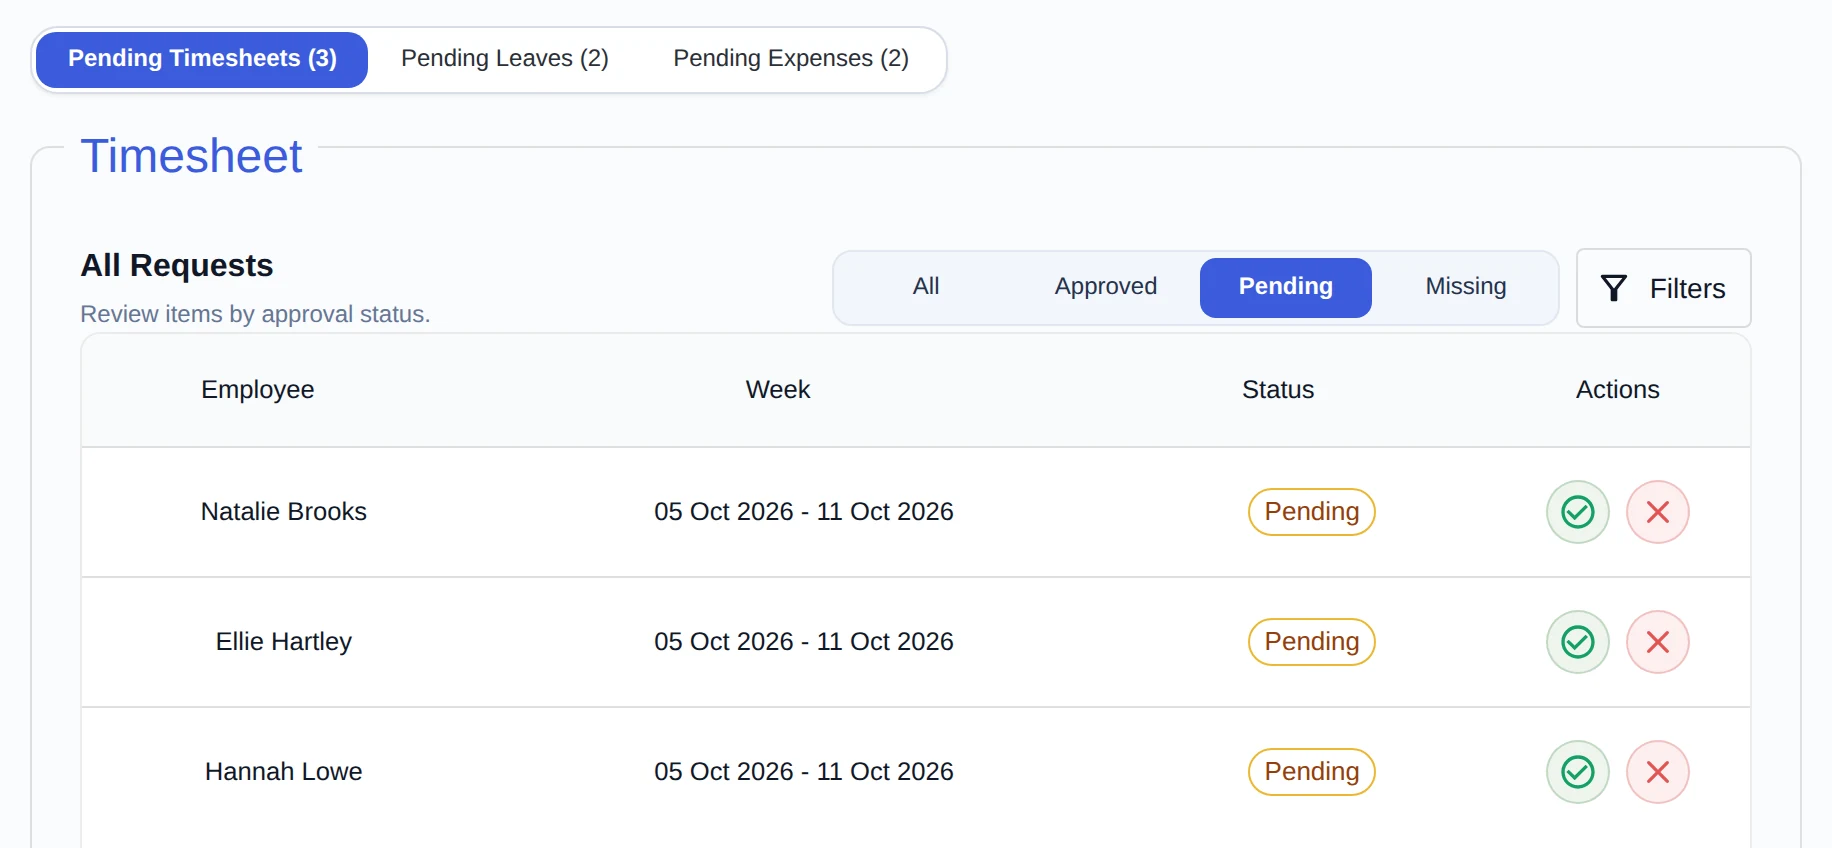Select the Approved status filter
The width and height of the screenshot is (1832, 848).
tap(1106, 287)
